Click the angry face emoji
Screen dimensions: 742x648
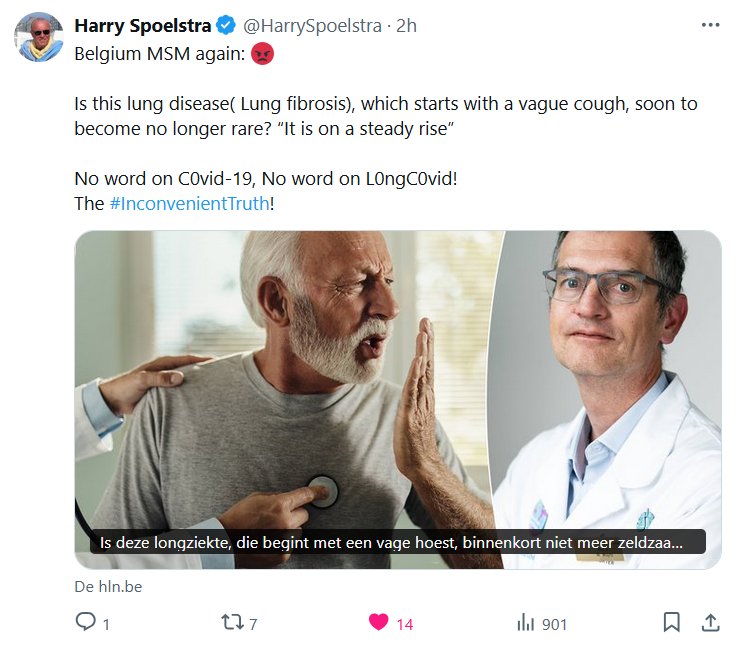(x=261, y=54)
